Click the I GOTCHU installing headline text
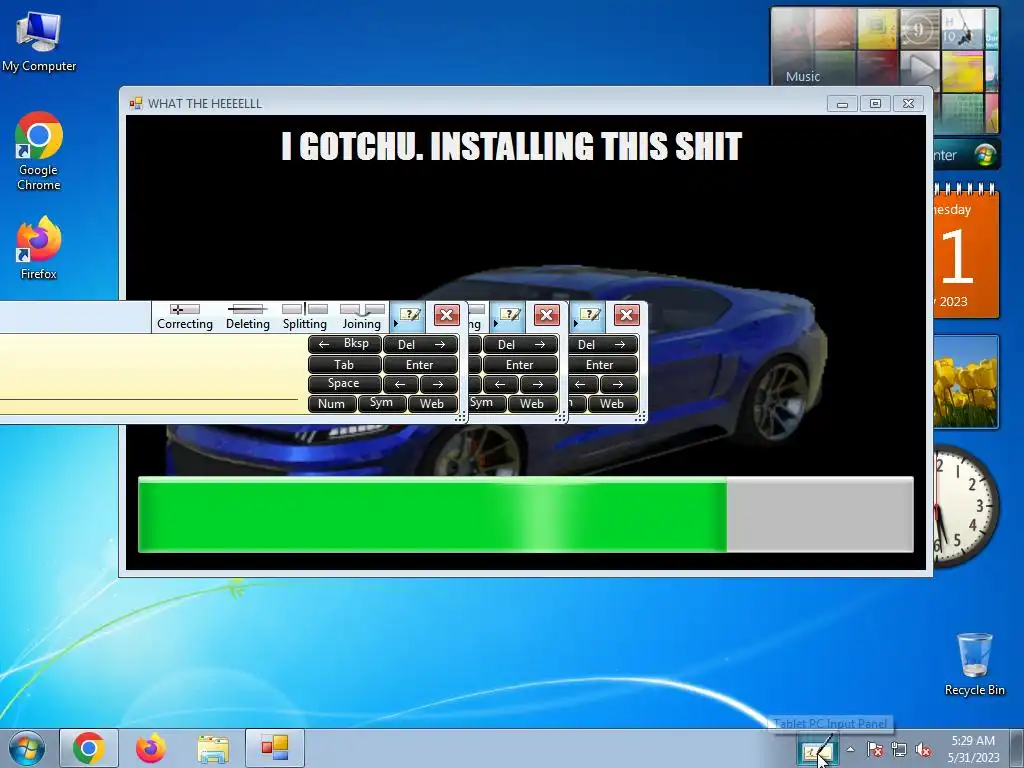The width and height of the screenshot is (1024, 768). [512, 146]
